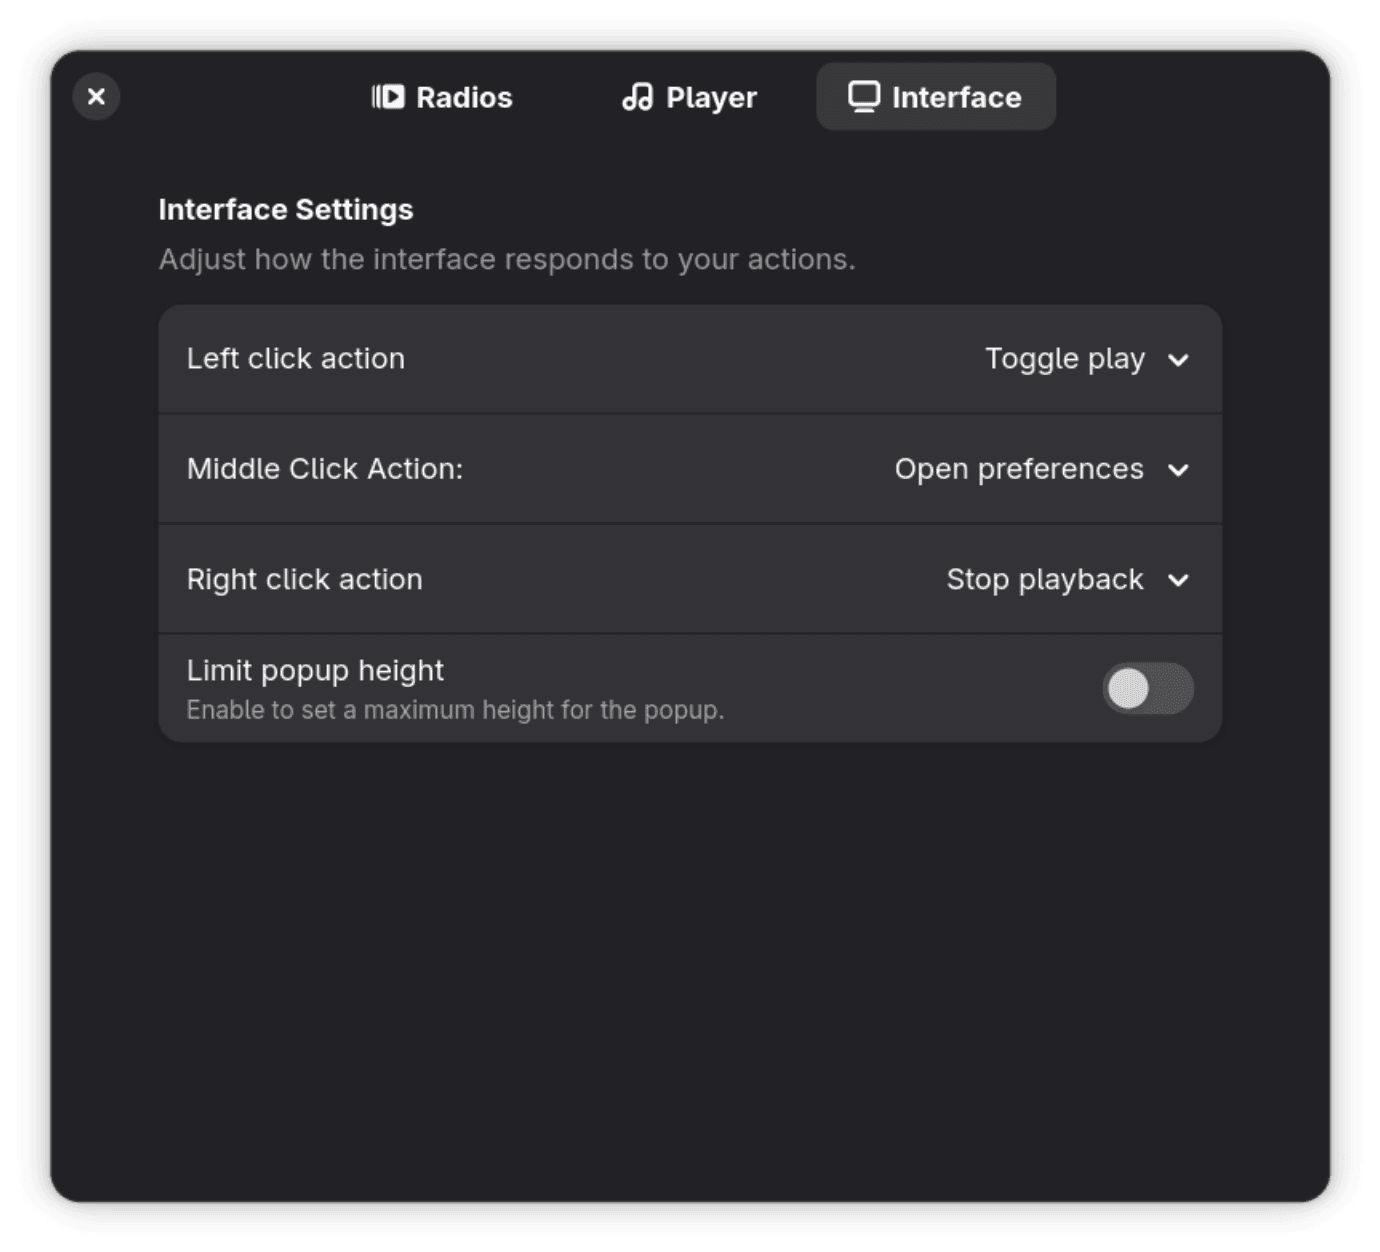Click the 'Limit popup height' label
Image resolution: width=1380 pixels, height=1252 pixels.
tap(315, 670)
